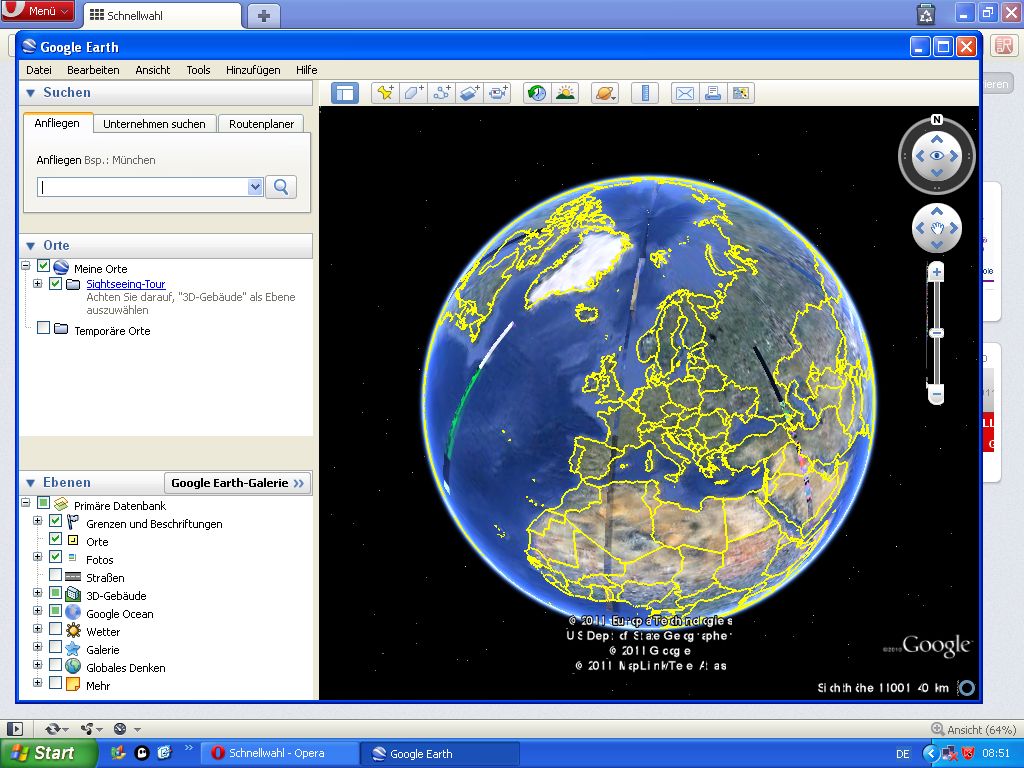Select the Galerie layer row
1024x768 pixels.
pyautogui.click(x=103, y=650)
